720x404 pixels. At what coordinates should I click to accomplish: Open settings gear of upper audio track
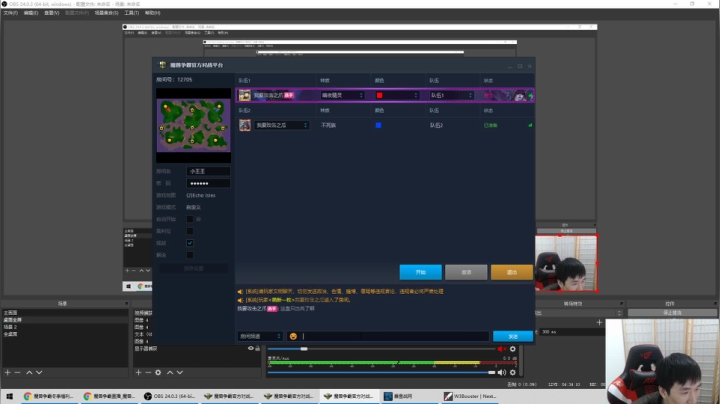[x=512, y=349]
